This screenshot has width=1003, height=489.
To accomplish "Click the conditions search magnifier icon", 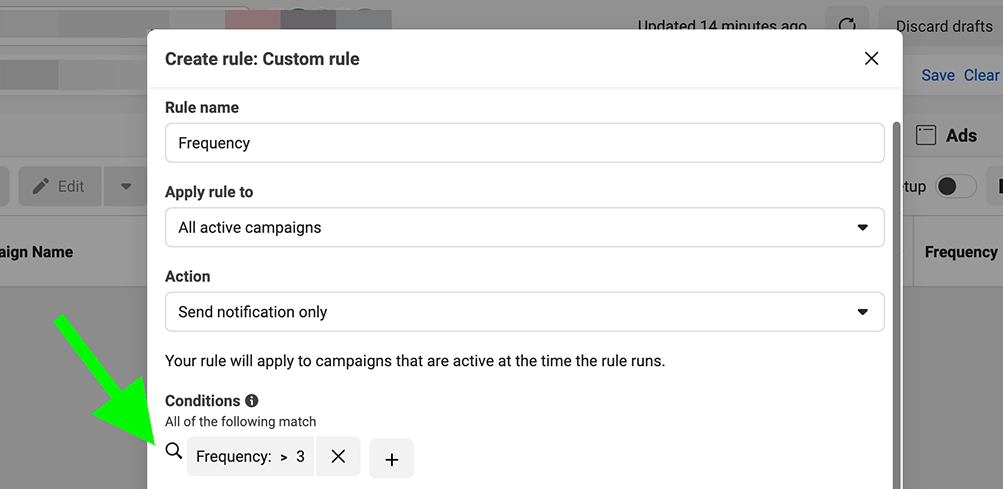I will coord(174,452).
